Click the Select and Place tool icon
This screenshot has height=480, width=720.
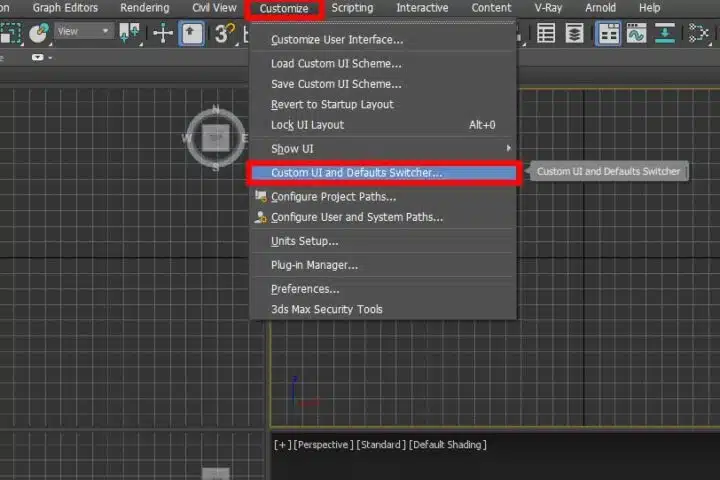click(39, 33)
